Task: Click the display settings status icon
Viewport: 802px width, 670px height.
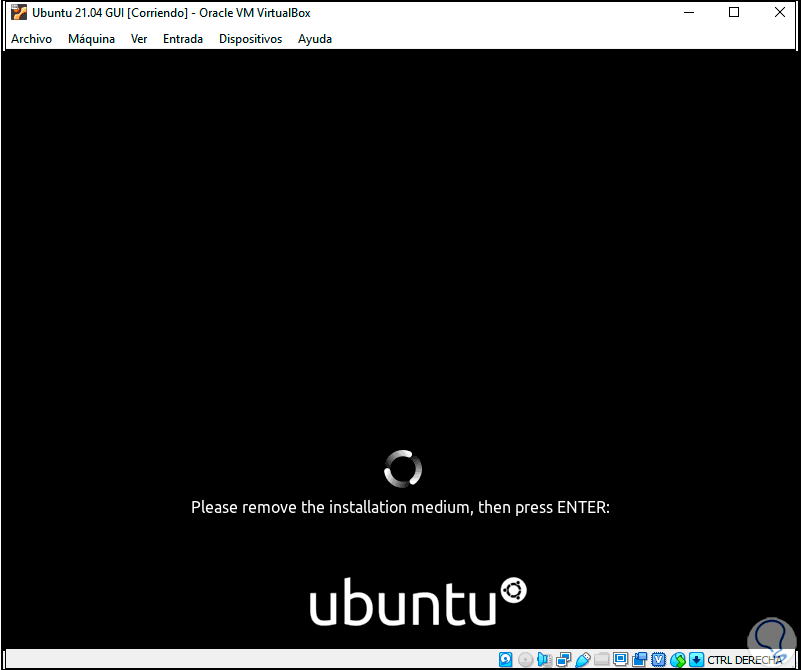Action: point(620,659)
